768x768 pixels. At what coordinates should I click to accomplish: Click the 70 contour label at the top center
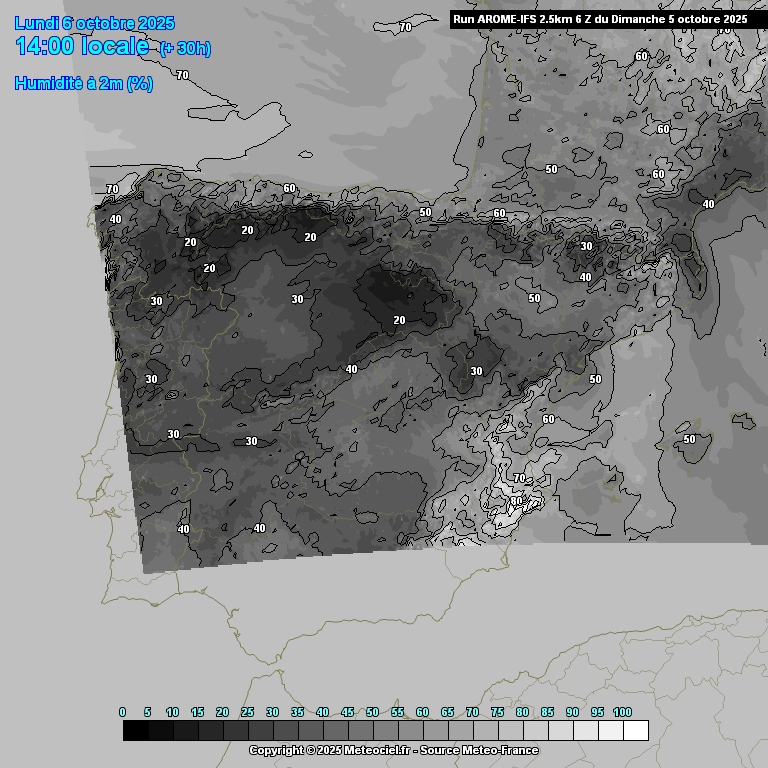pos(405,28)
